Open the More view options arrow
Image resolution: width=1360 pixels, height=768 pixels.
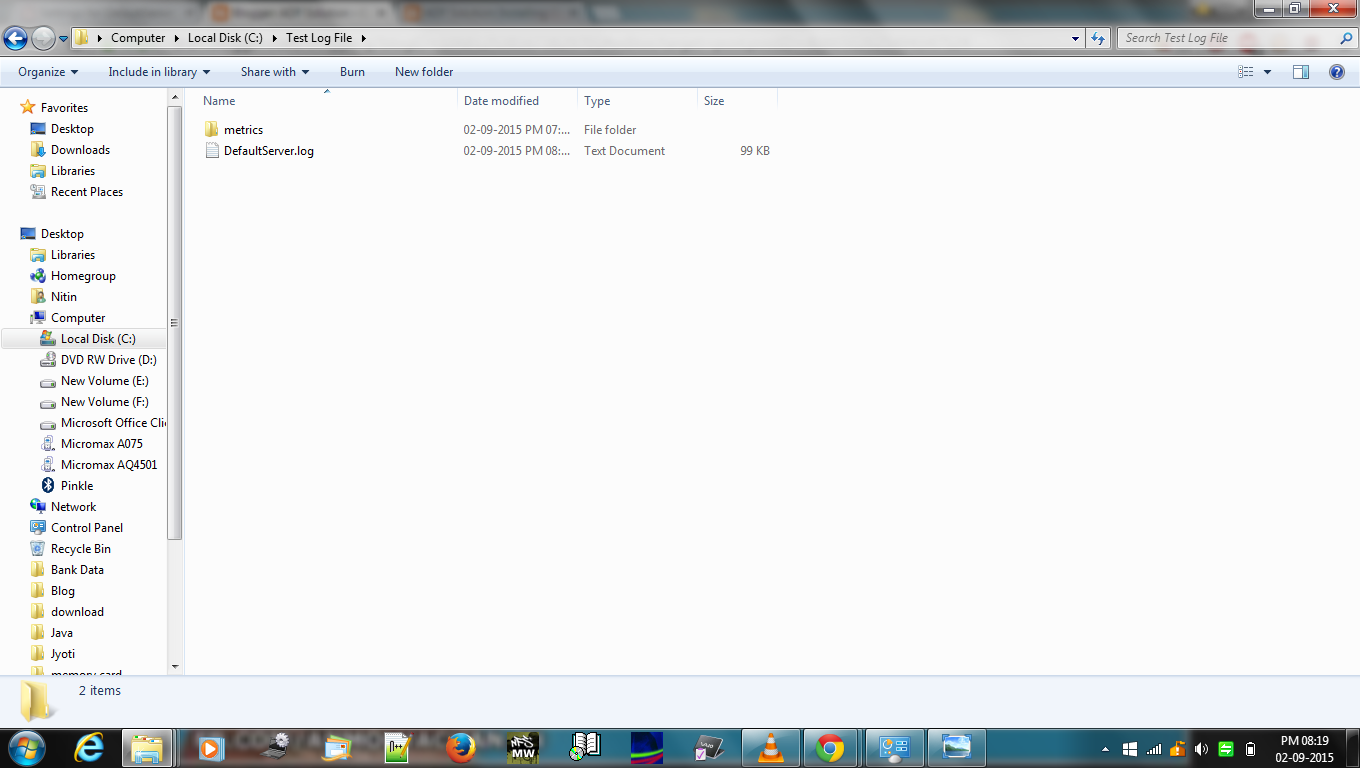pyautogui.click(x=1267, y=72)
